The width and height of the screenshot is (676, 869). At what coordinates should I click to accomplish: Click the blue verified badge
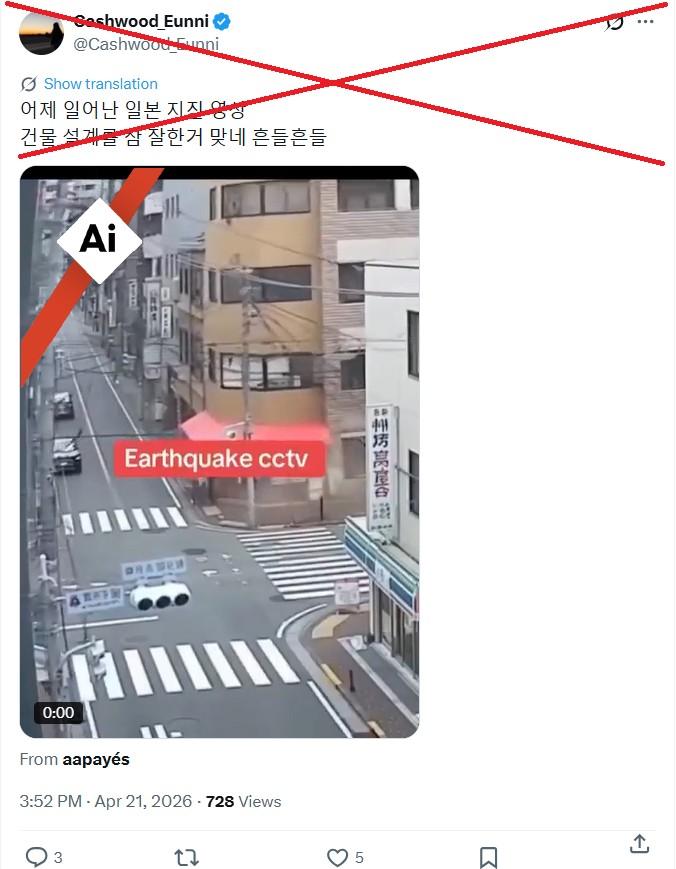point(222,22)
